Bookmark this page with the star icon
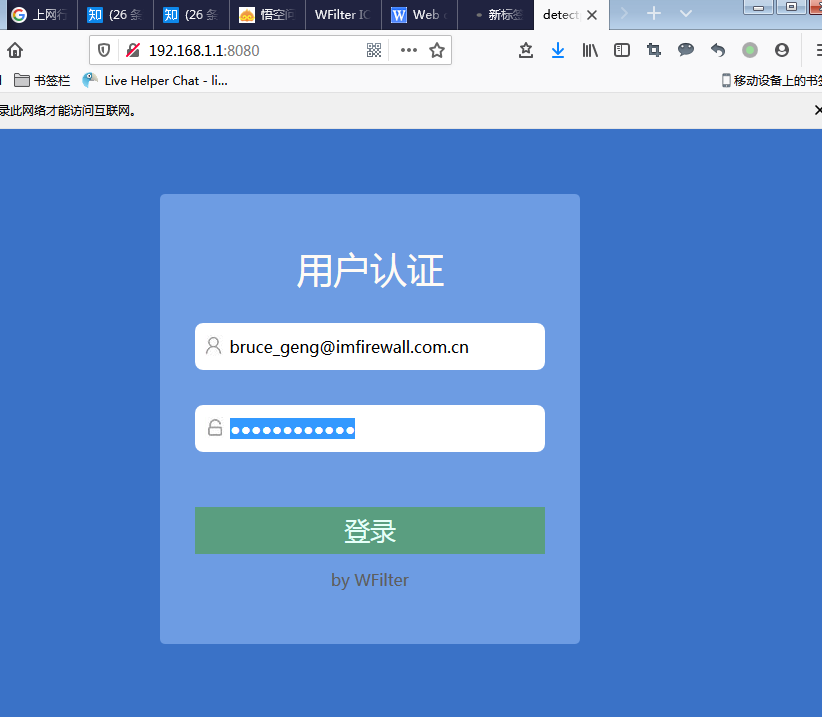 pyautogui.click(x=437, y=50)
